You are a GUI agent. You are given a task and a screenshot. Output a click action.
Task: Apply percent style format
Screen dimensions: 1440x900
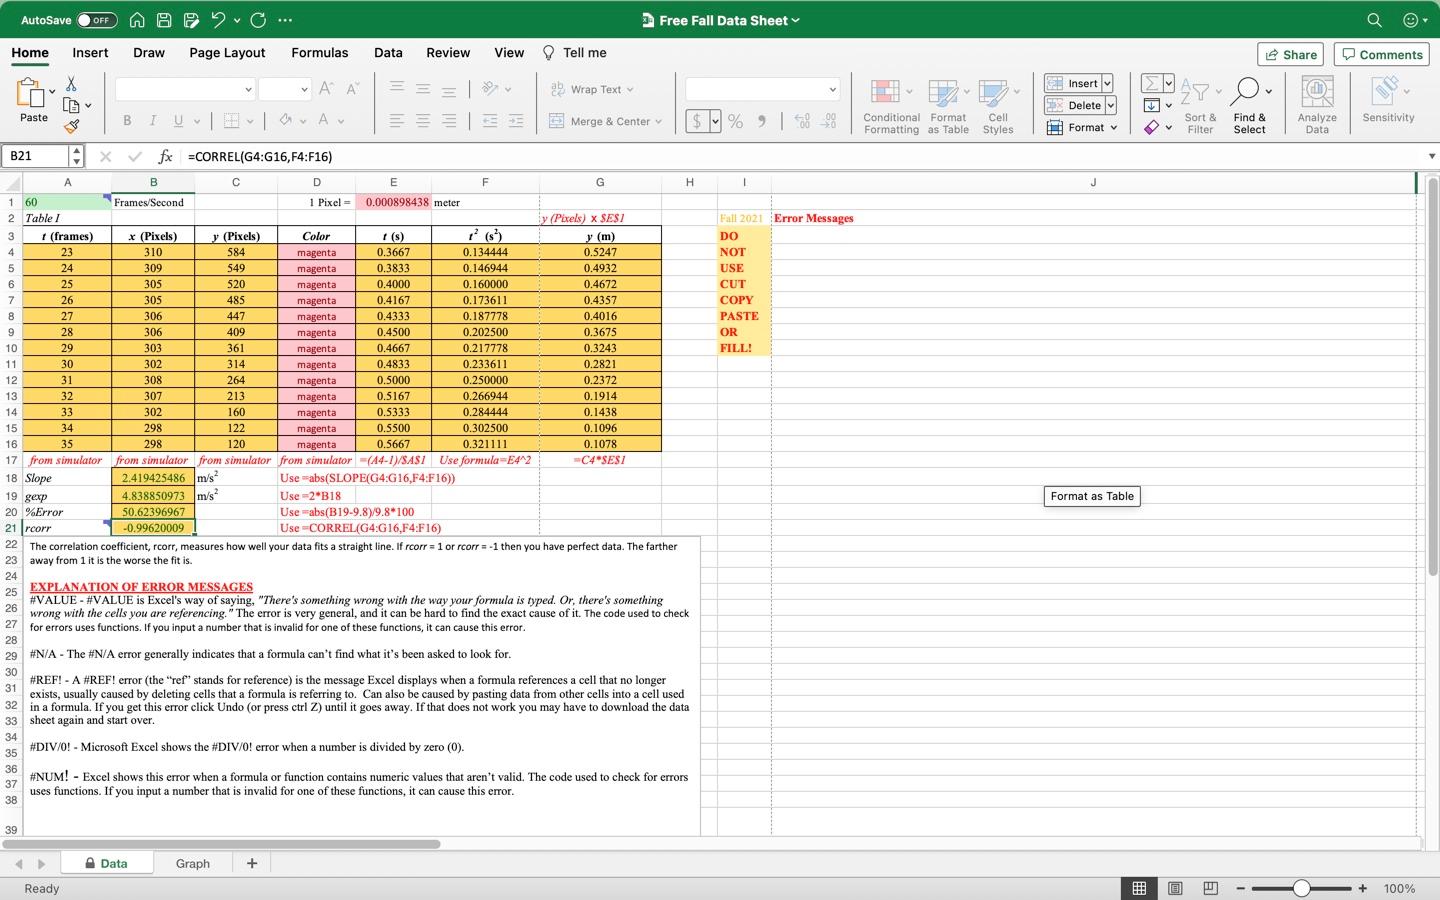pyautogui.click(x=735, y=121)
